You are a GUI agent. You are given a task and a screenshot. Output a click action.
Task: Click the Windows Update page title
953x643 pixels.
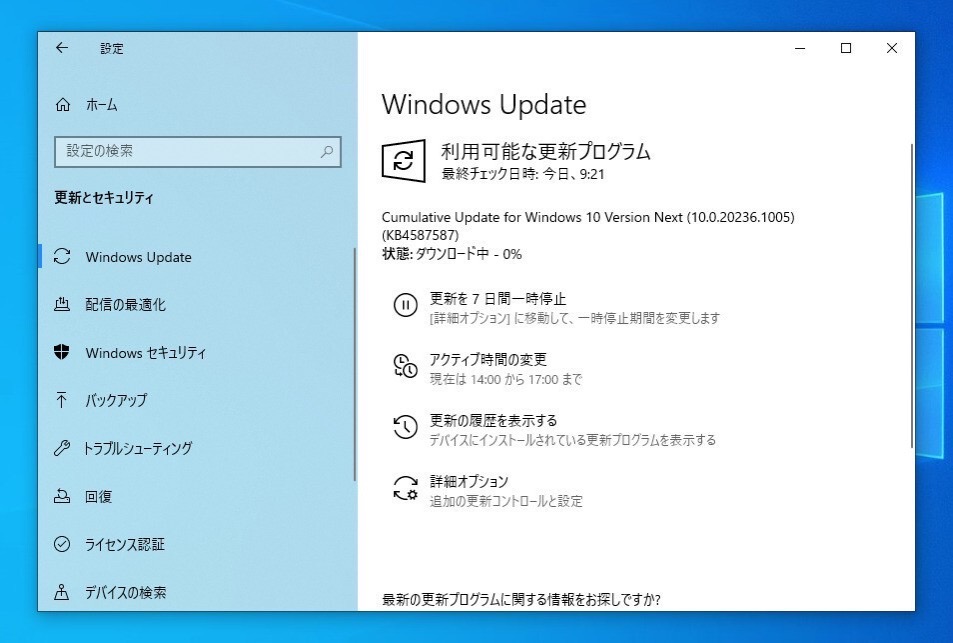click(x=484, y=104)
